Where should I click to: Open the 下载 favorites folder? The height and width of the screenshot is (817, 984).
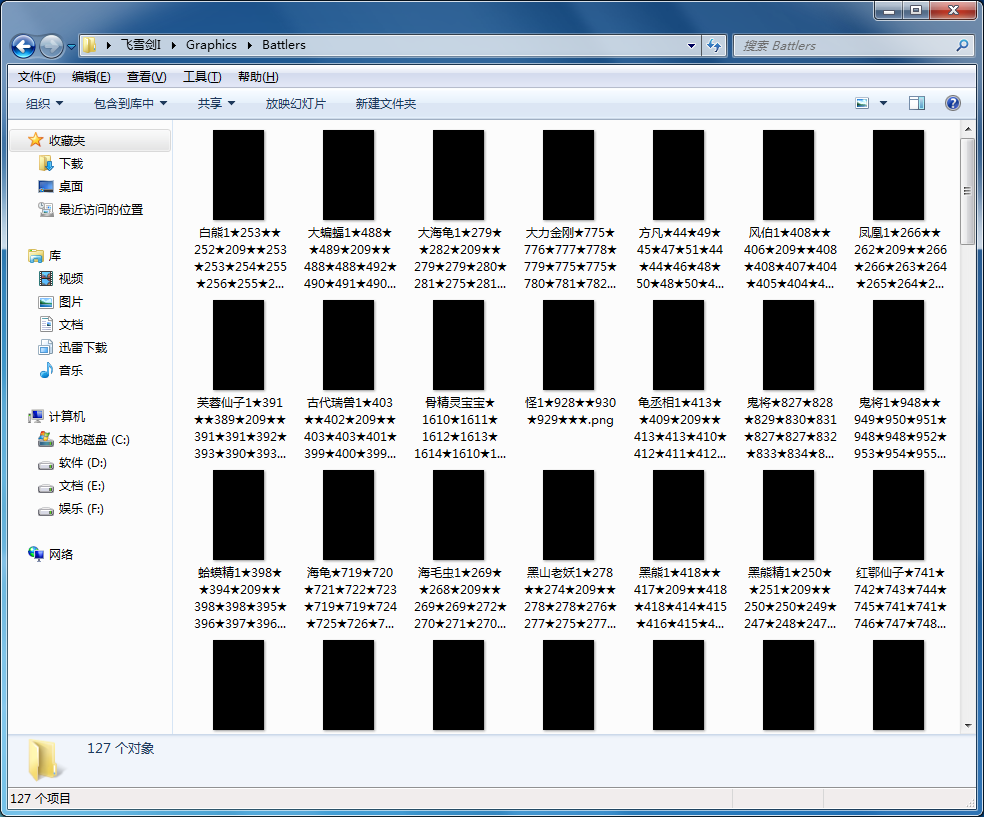[x=70, y=164]
